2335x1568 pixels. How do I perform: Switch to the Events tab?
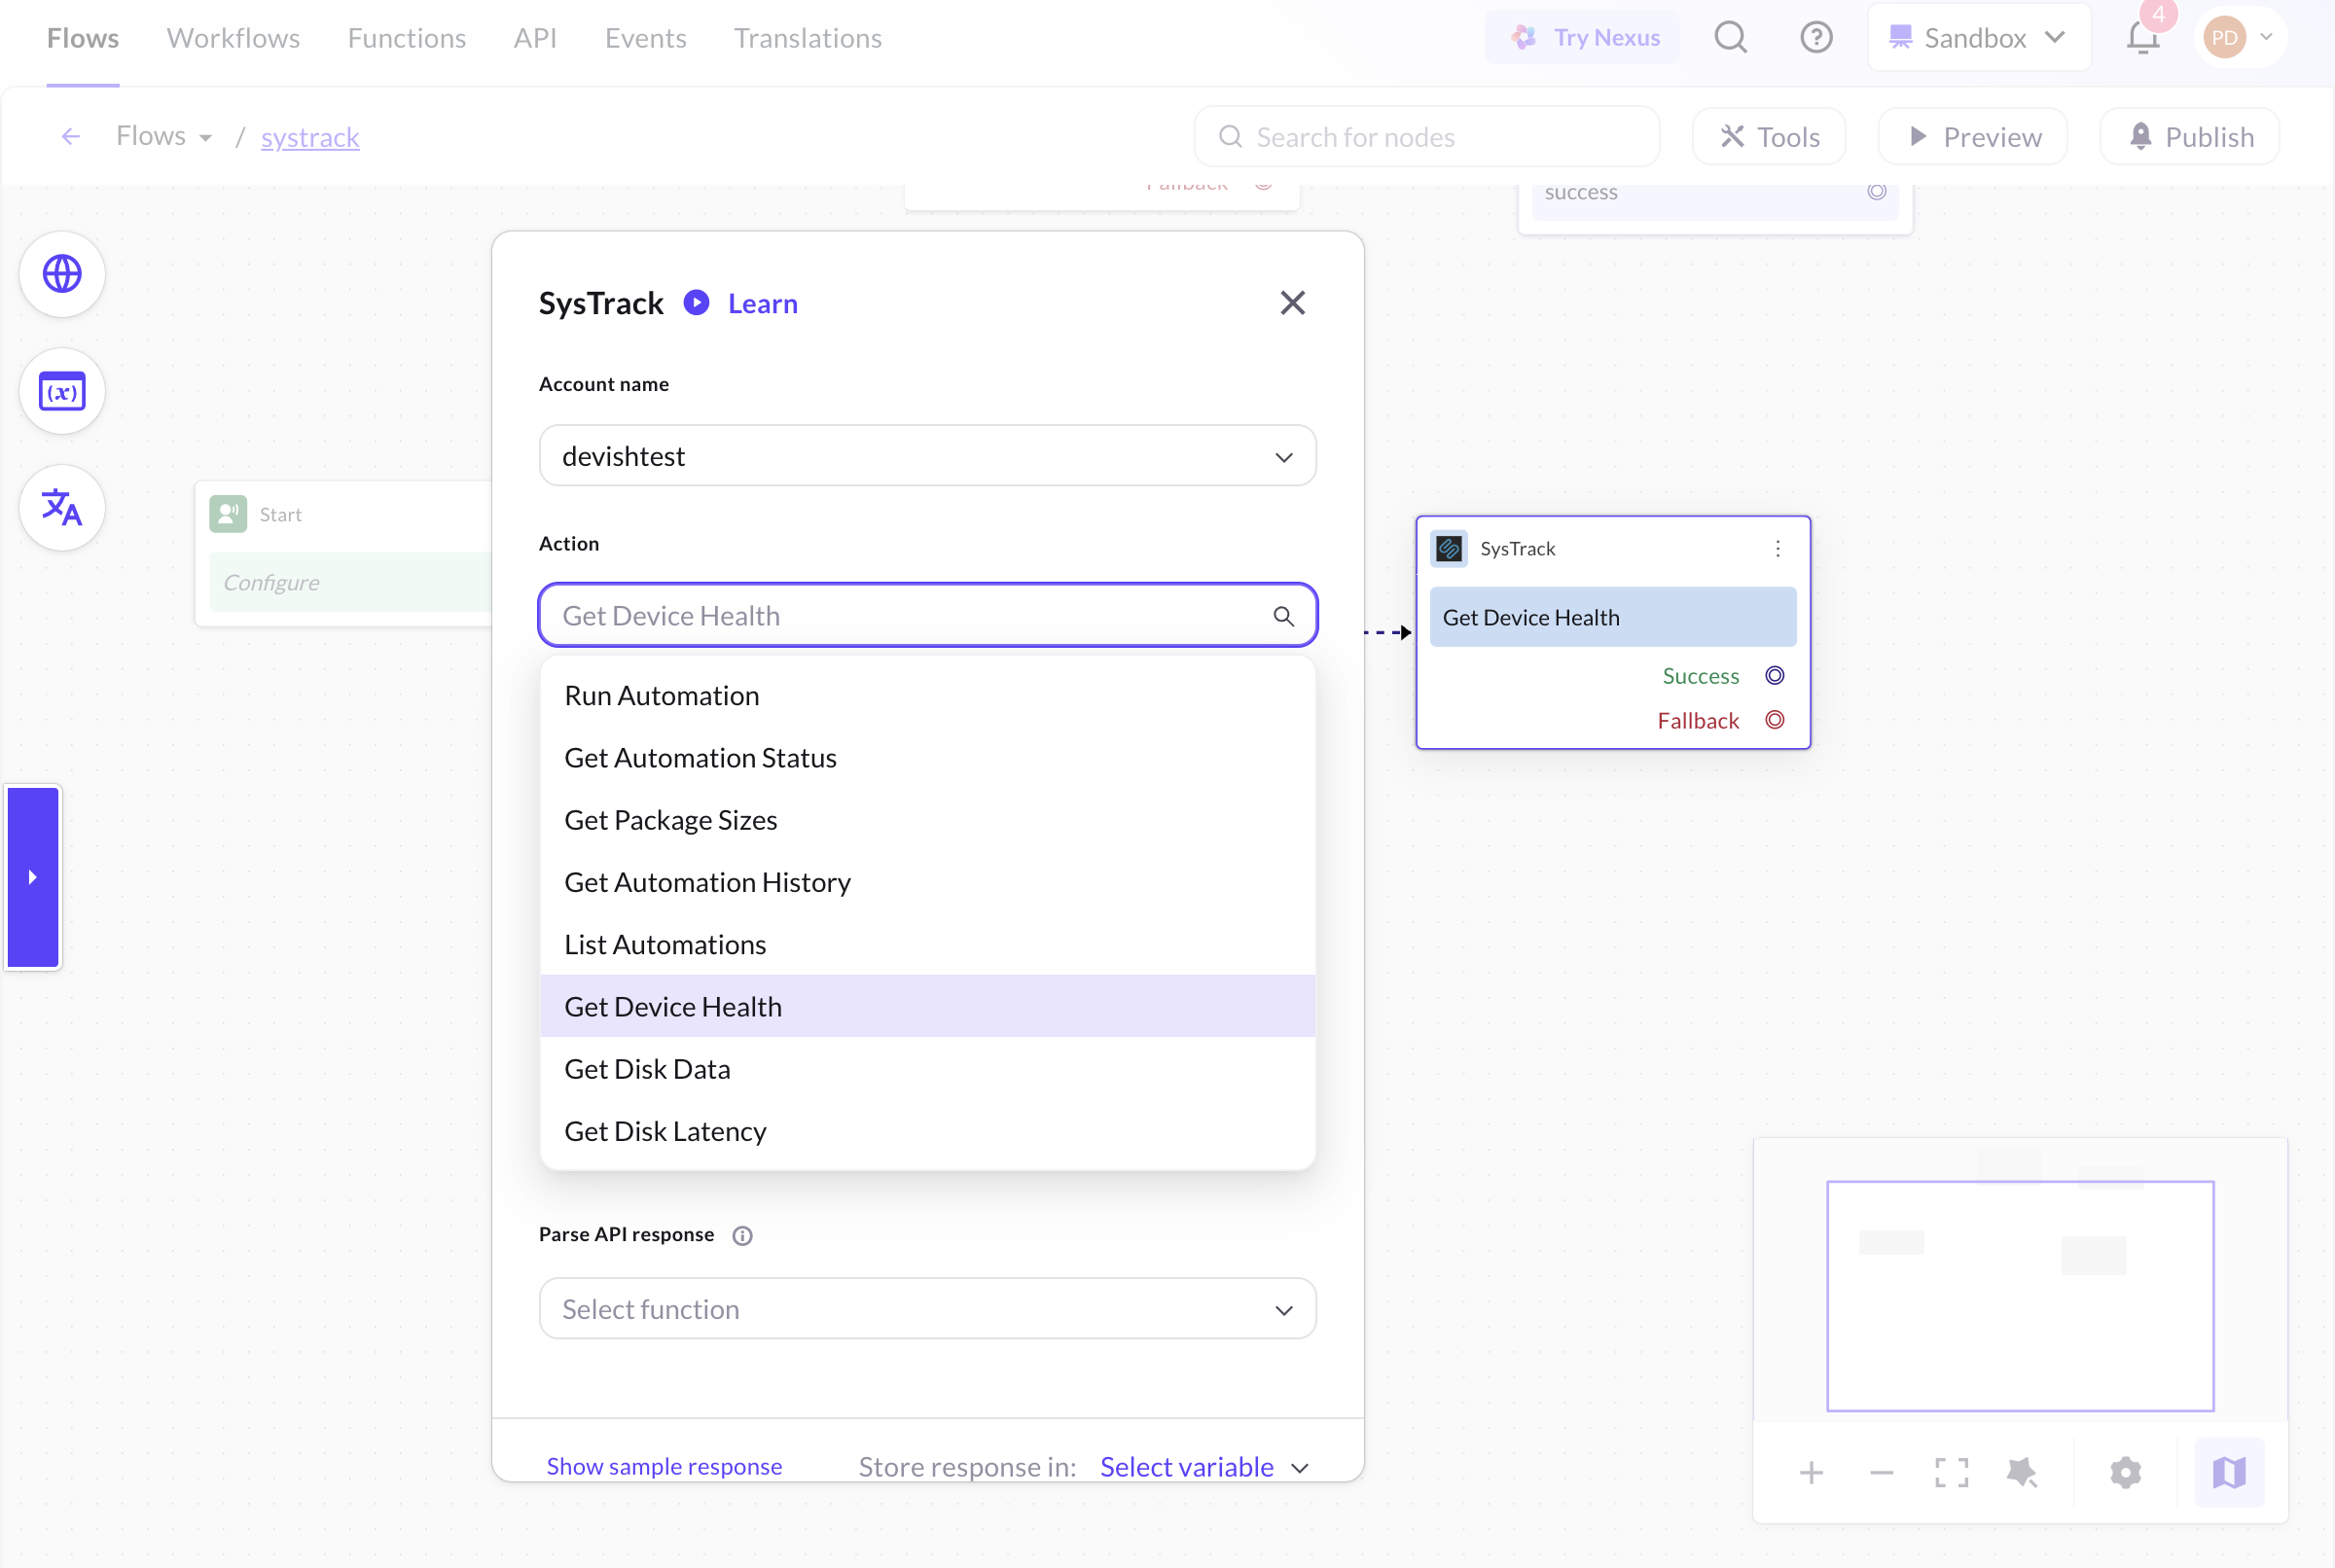point(645,38)
